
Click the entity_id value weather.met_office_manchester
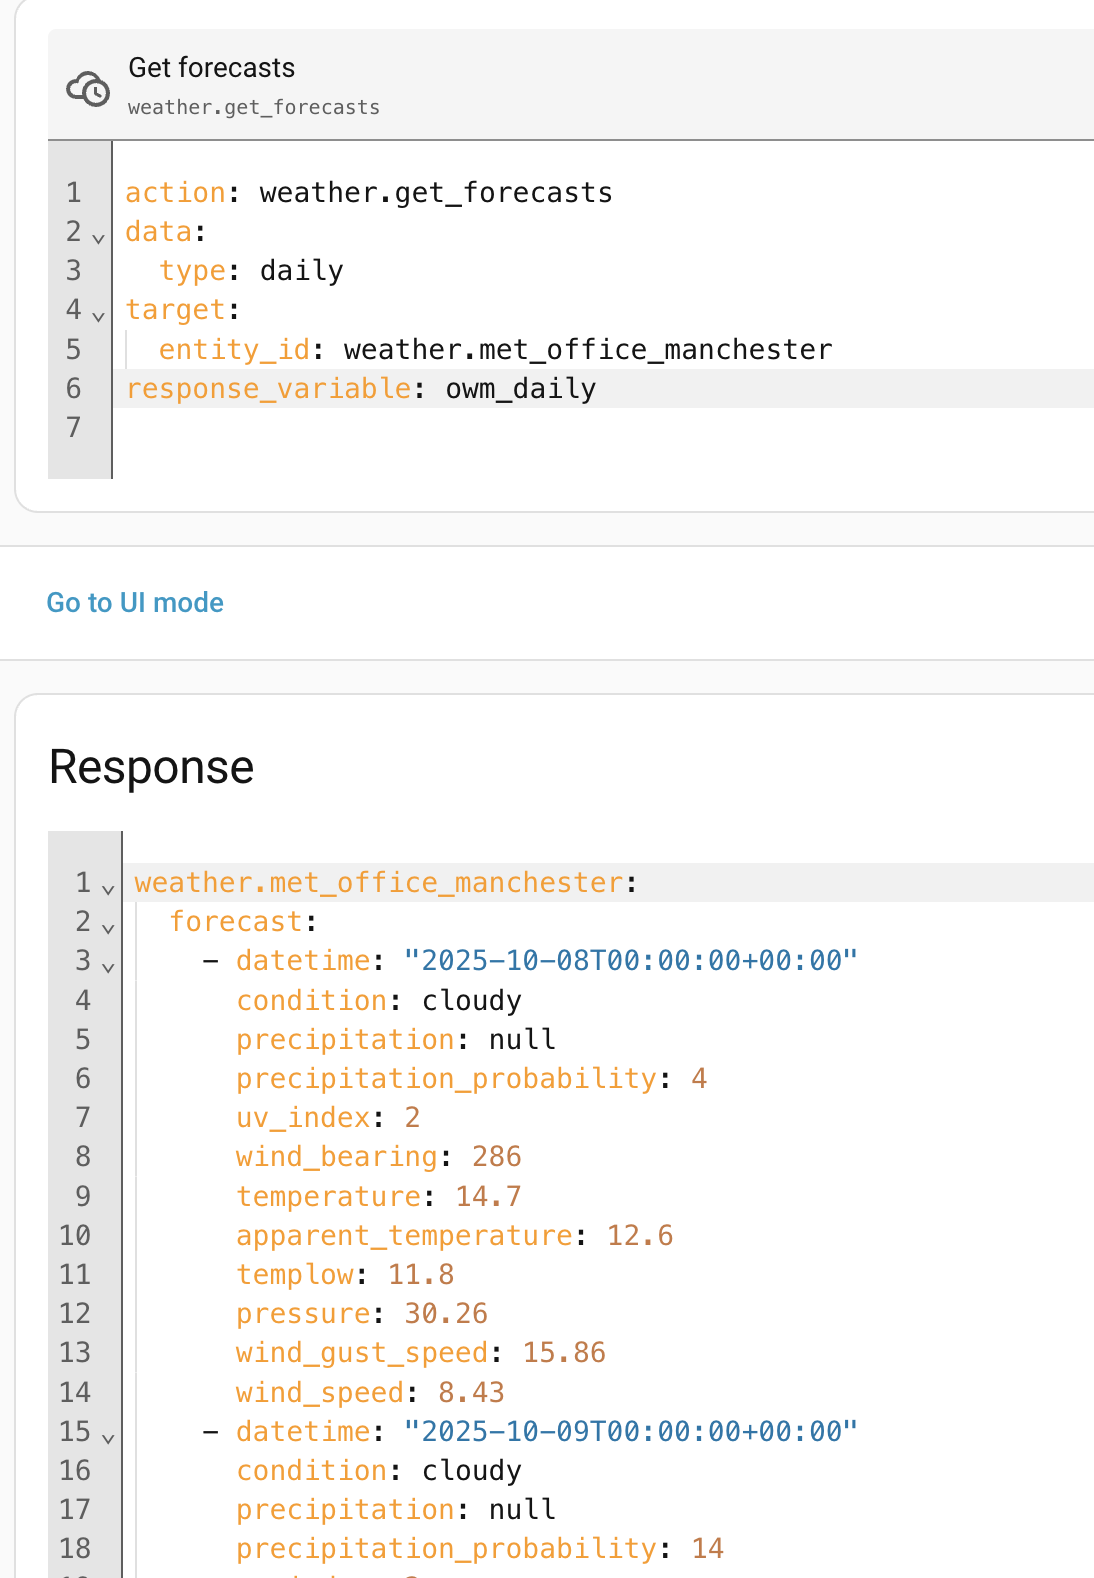click(587, 350)
